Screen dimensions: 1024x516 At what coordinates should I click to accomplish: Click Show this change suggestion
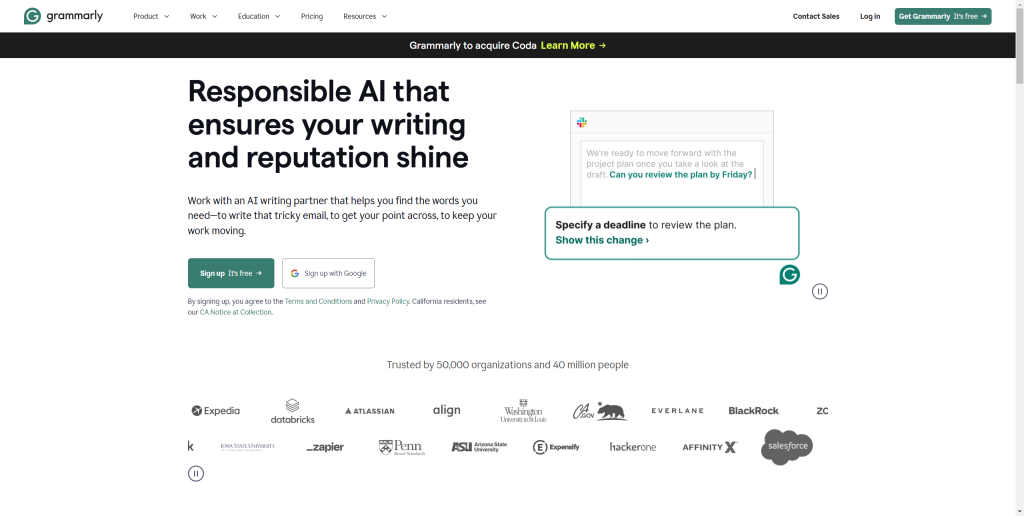602,240
